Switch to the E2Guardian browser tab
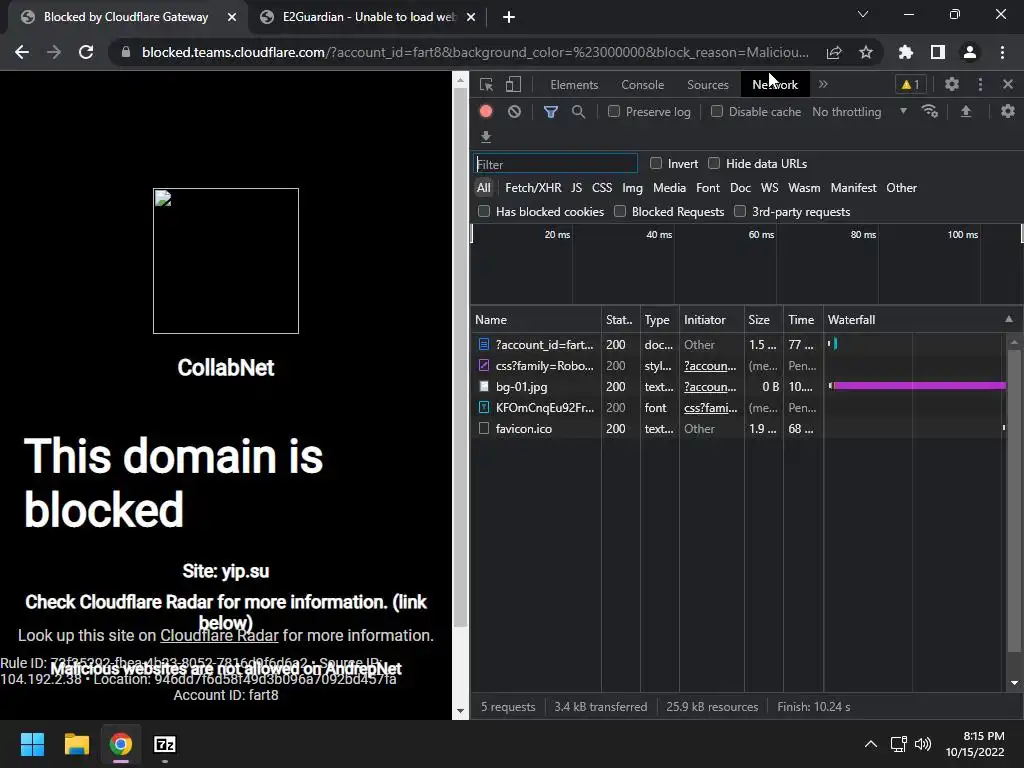The height and width of the screenshot is (768, 1024). [x=369, y=17]
